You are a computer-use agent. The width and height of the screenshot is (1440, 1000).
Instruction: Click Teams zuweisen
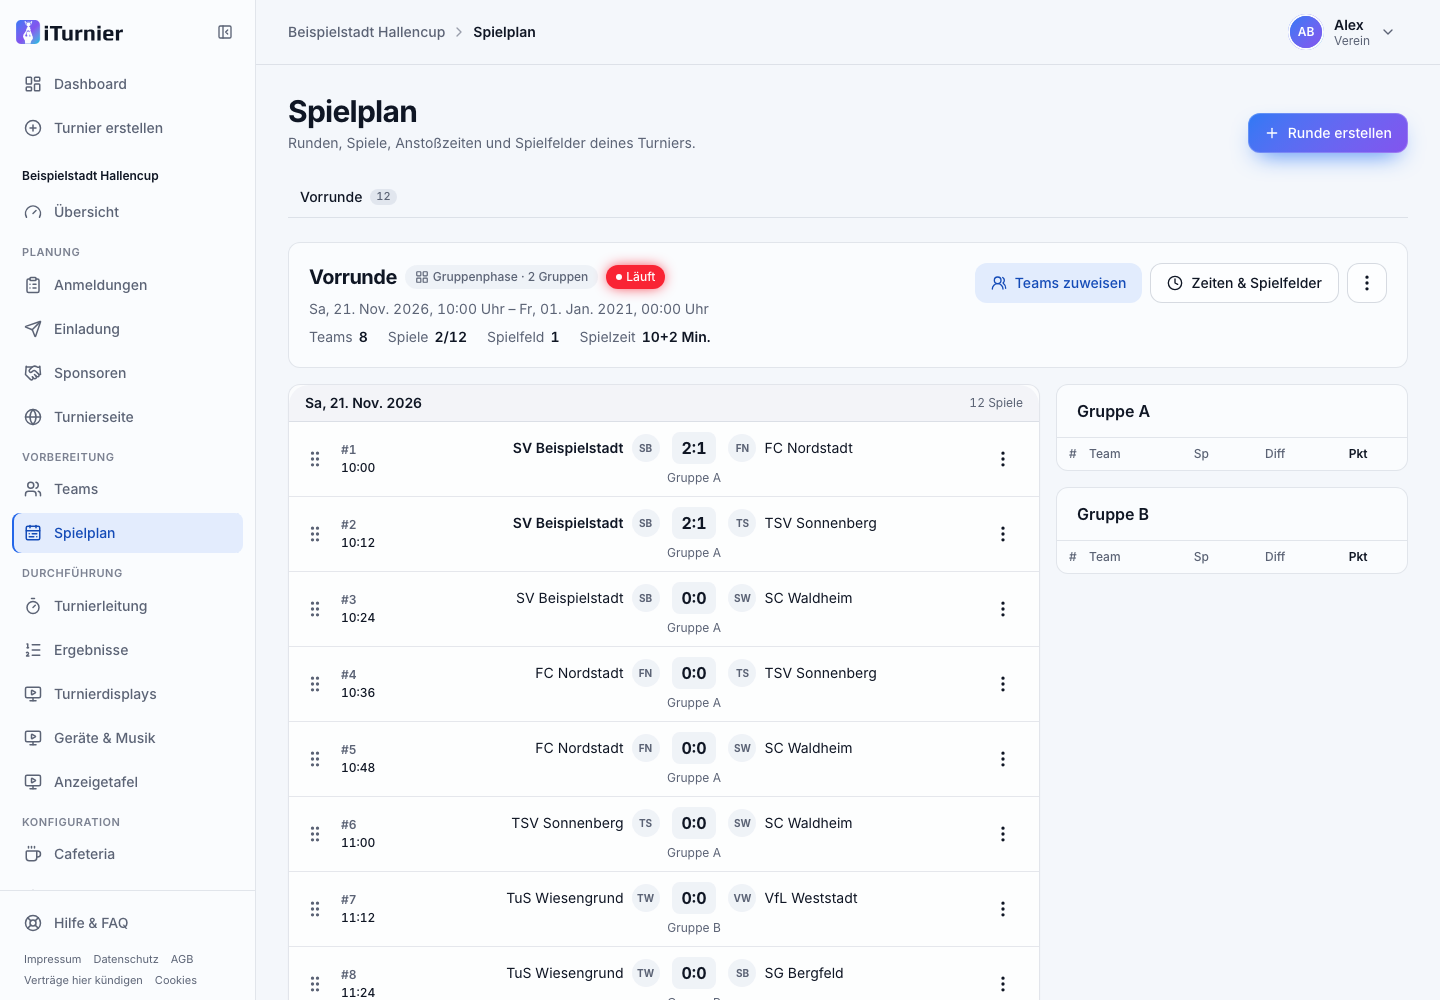1058,283
